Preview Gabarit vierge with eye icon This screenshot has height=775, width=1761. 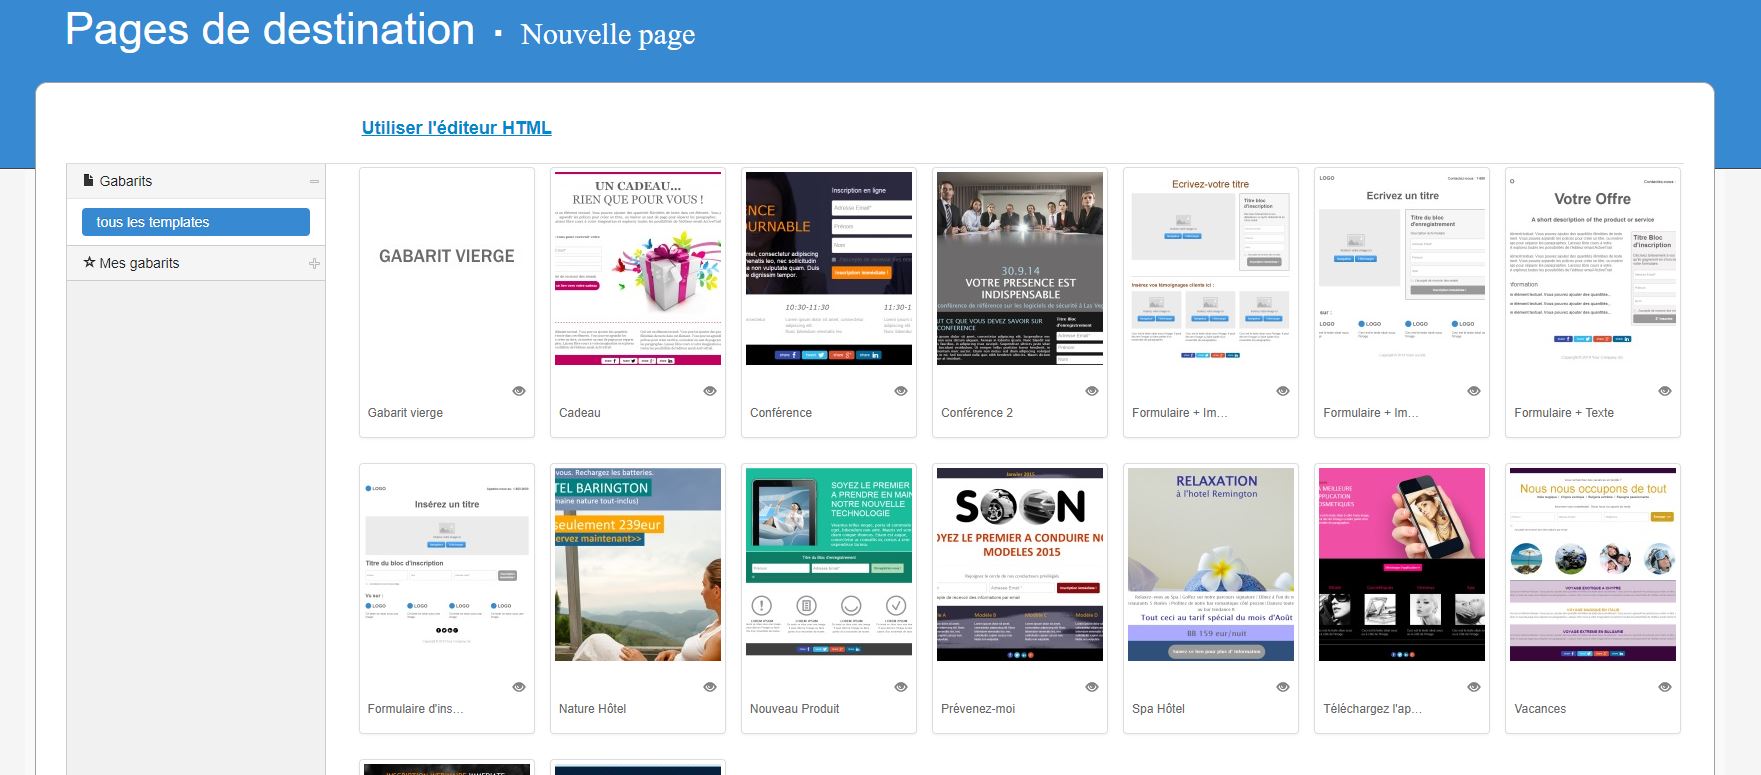click(519, 391)
